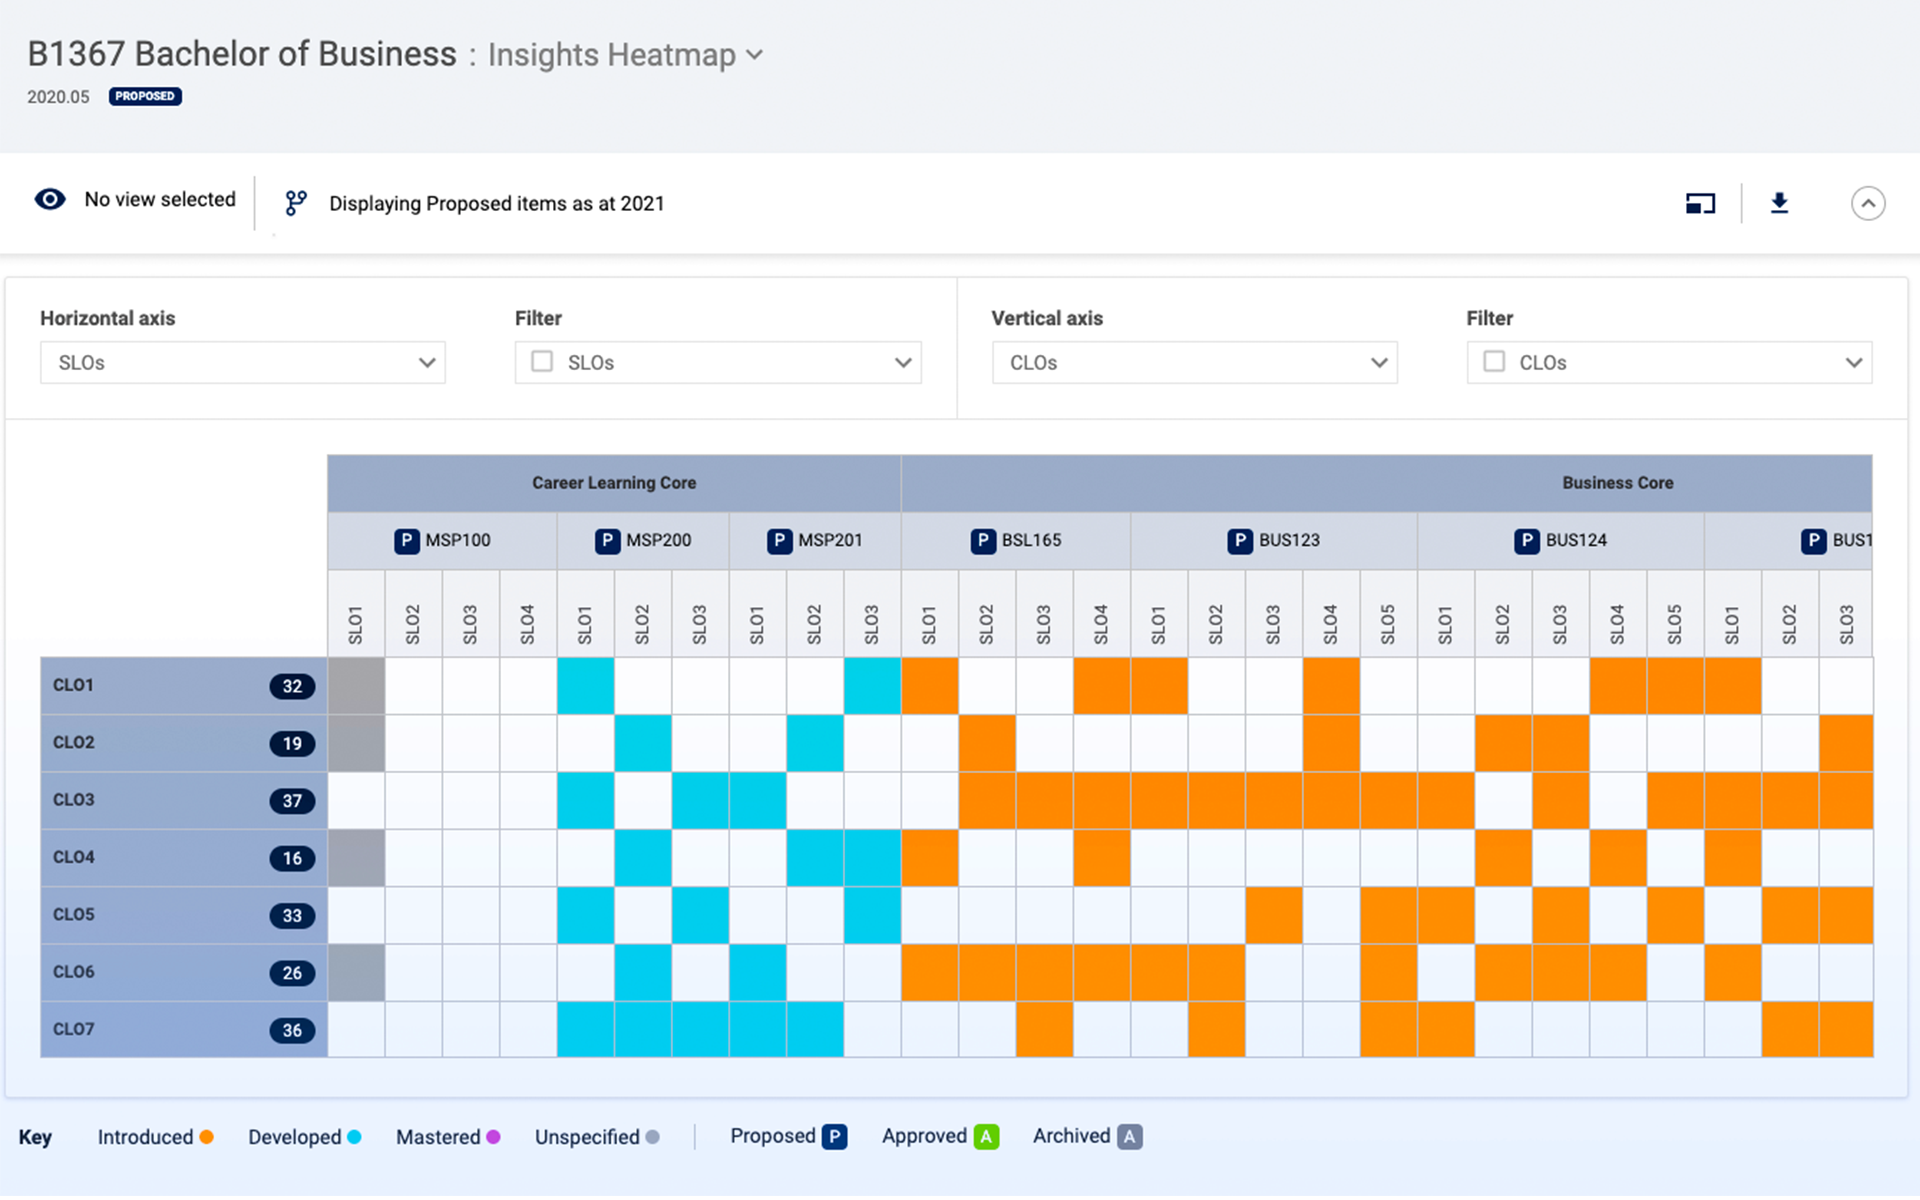
Task: Click the purple Mastered key dot
Action: (x=493, y=1137)
